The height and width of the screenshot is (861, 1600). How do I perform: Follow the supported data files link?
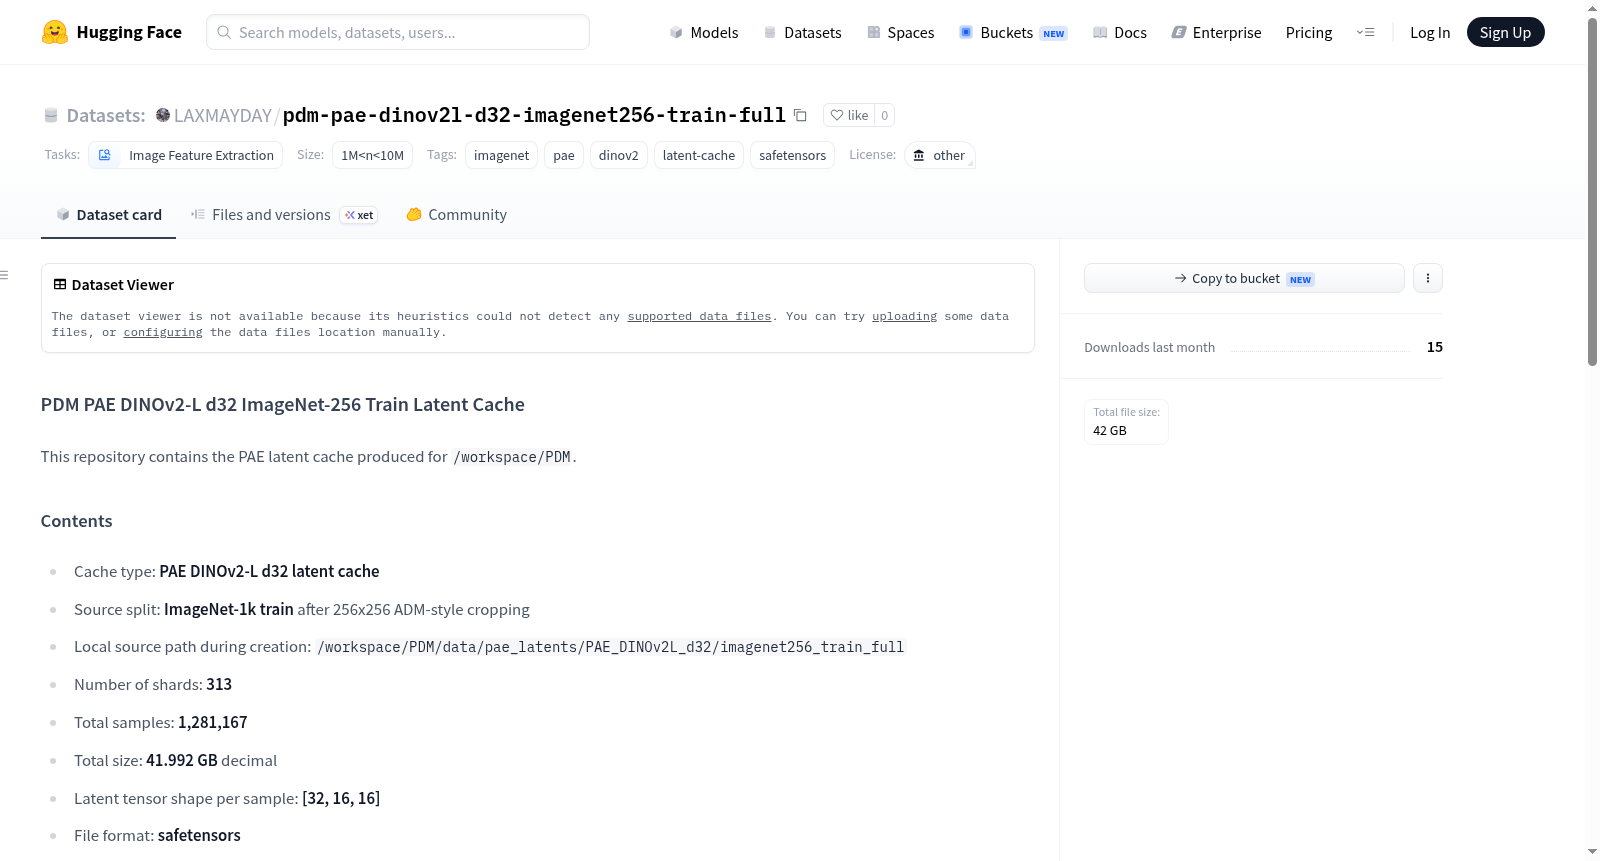[699, 316]
